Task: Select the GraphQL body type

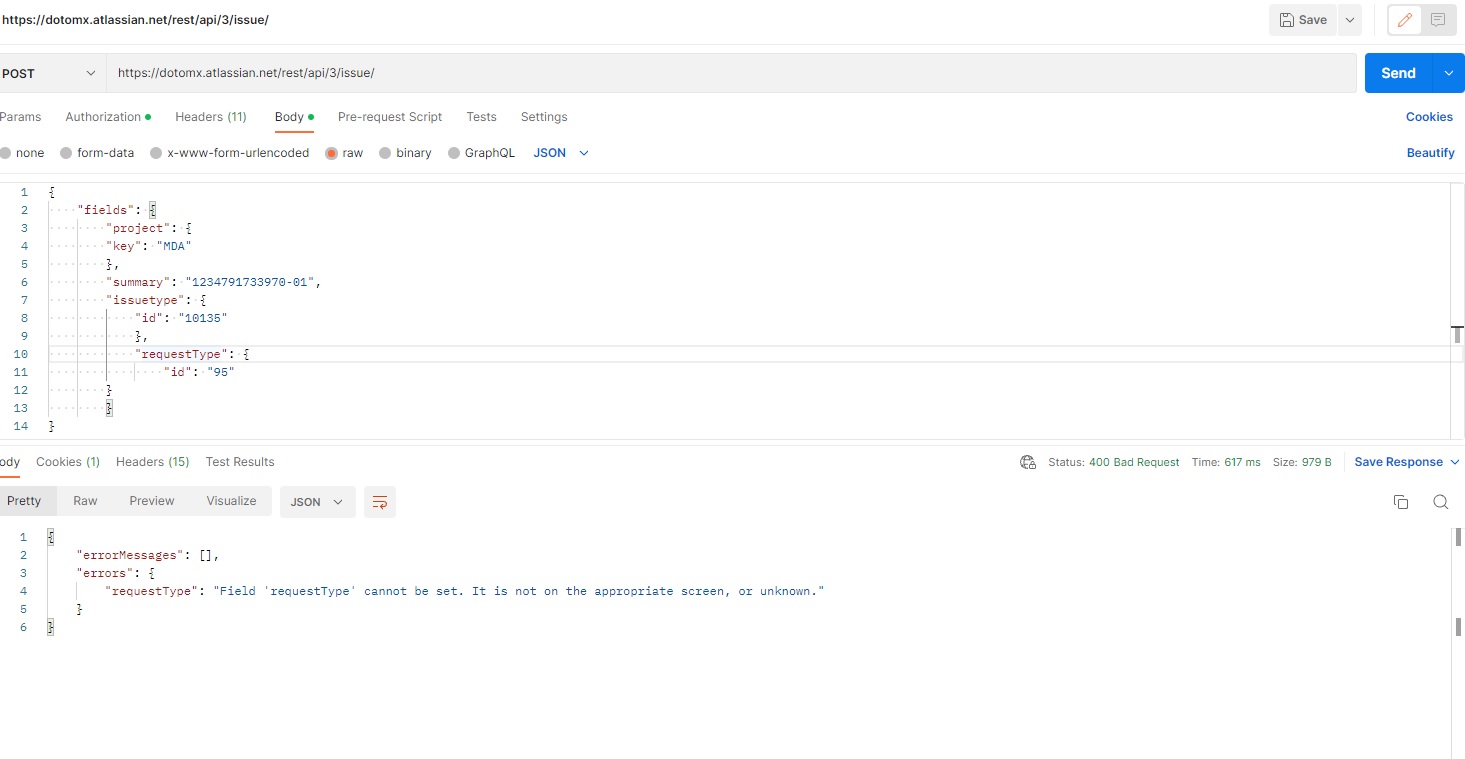Action: click(x=481, y=153)
